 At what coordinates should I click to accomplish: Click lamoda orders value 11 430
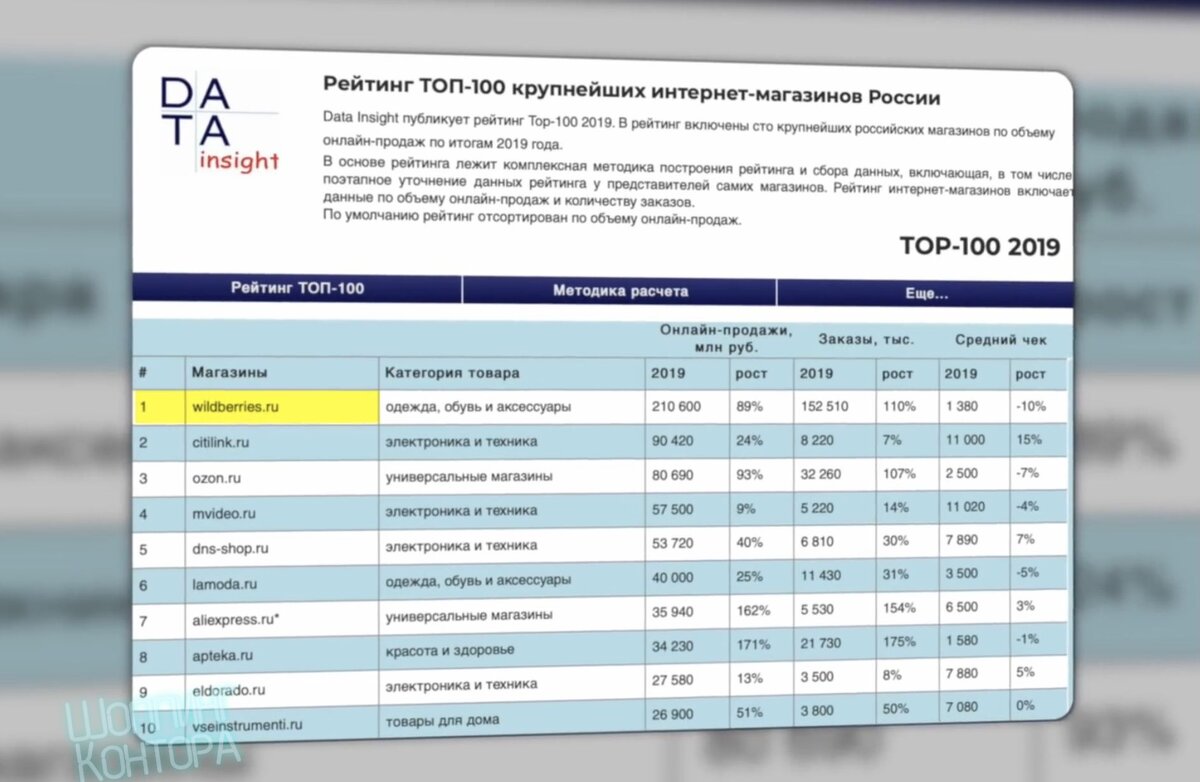click(822, 576)
